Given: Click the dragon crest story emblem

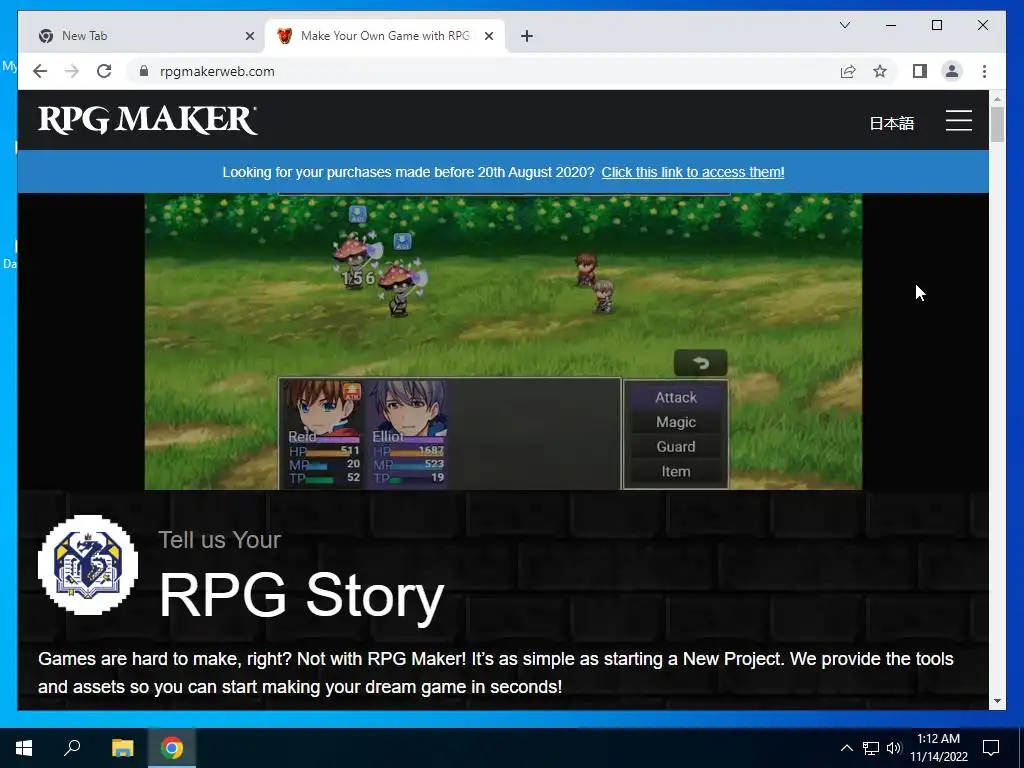Looking at the screenshot, I should click(88, 565).
